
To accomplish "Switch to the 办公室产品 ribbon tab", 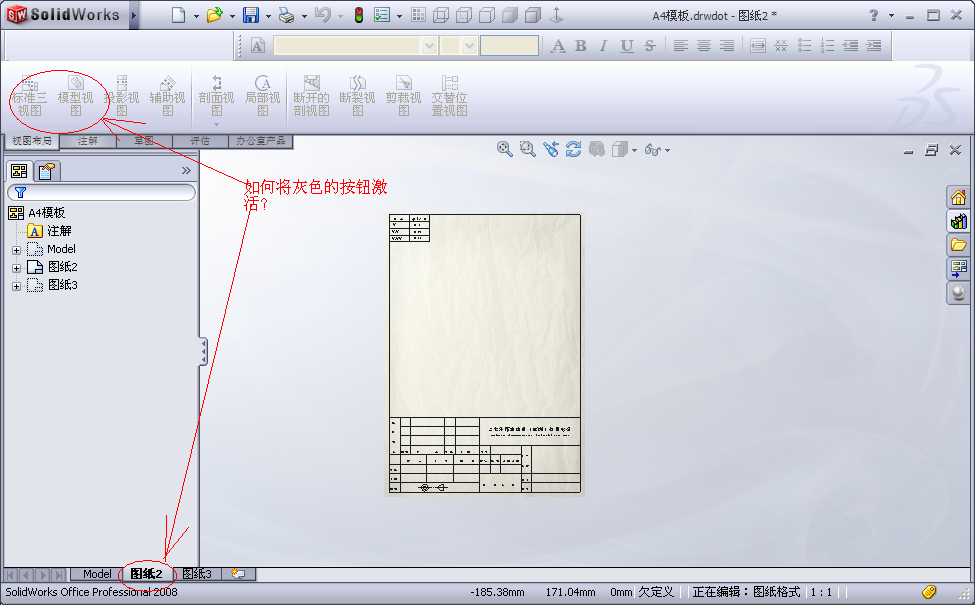I will tap(261, 141).
